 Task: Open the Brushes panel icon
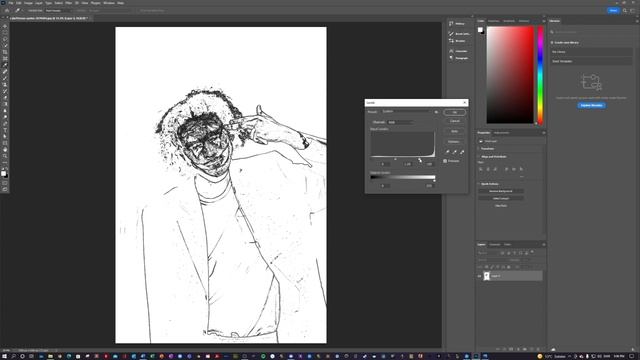(451, 41)
